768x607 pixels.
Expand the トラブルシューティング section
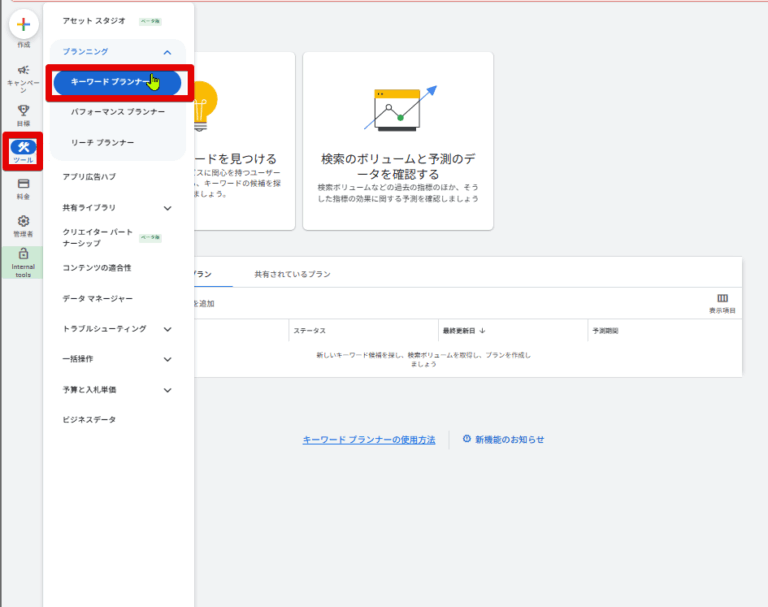[167, 329]
